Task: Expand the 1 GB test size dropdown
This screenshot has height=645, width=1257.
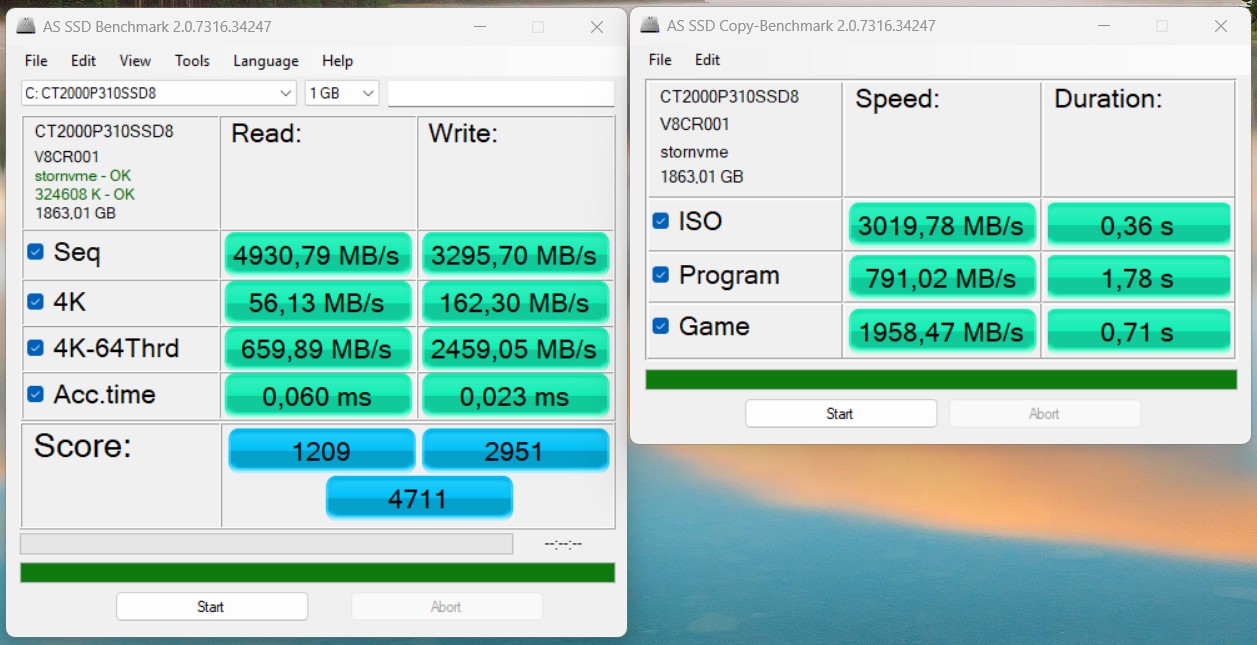Action: pos(342,93)
